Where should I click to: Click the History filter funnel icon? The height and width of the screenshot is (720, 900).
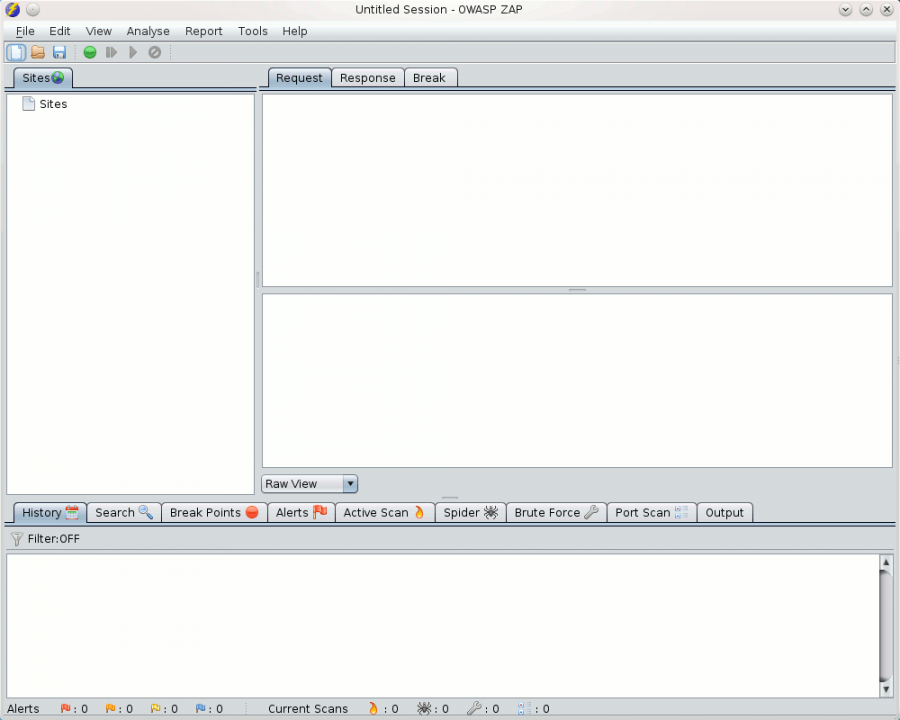click(x=16, y=539)
